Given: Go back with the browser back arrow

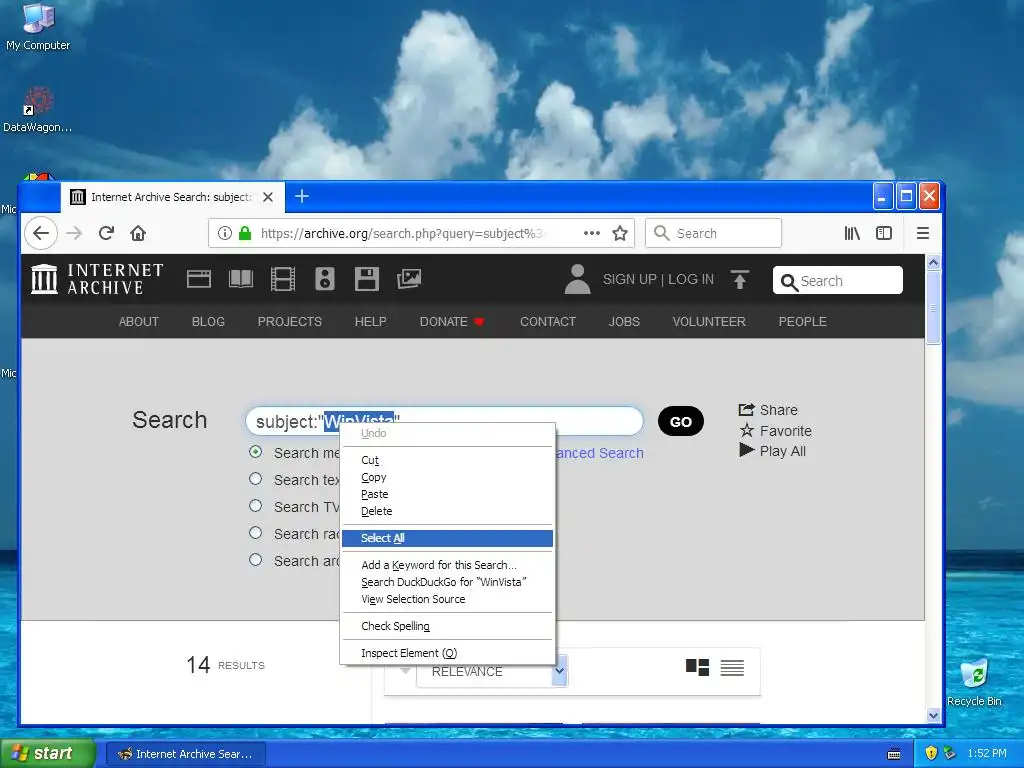Looking at the screenshot, I should [x=41, y=233].
